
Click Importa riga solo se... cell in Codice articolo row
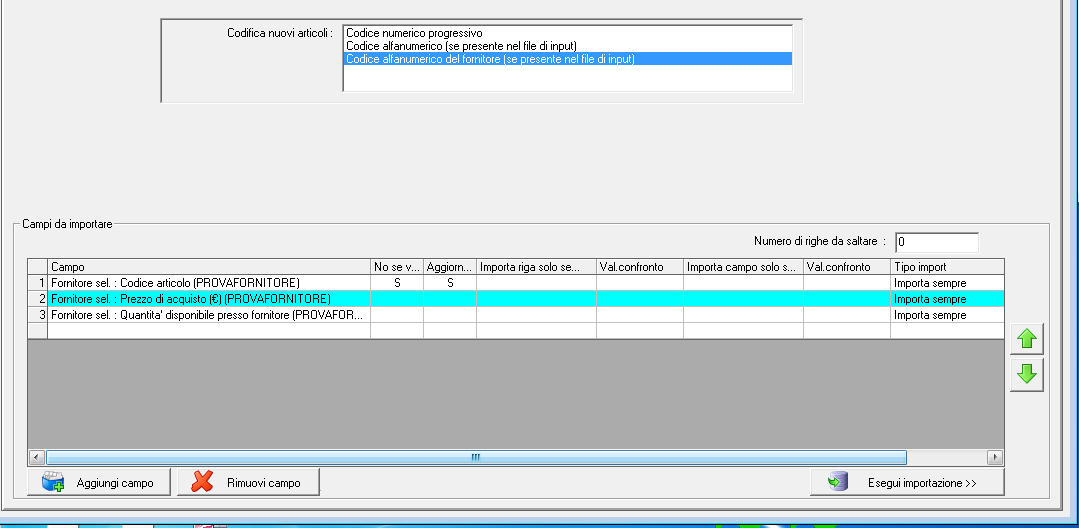coord(537,282)
